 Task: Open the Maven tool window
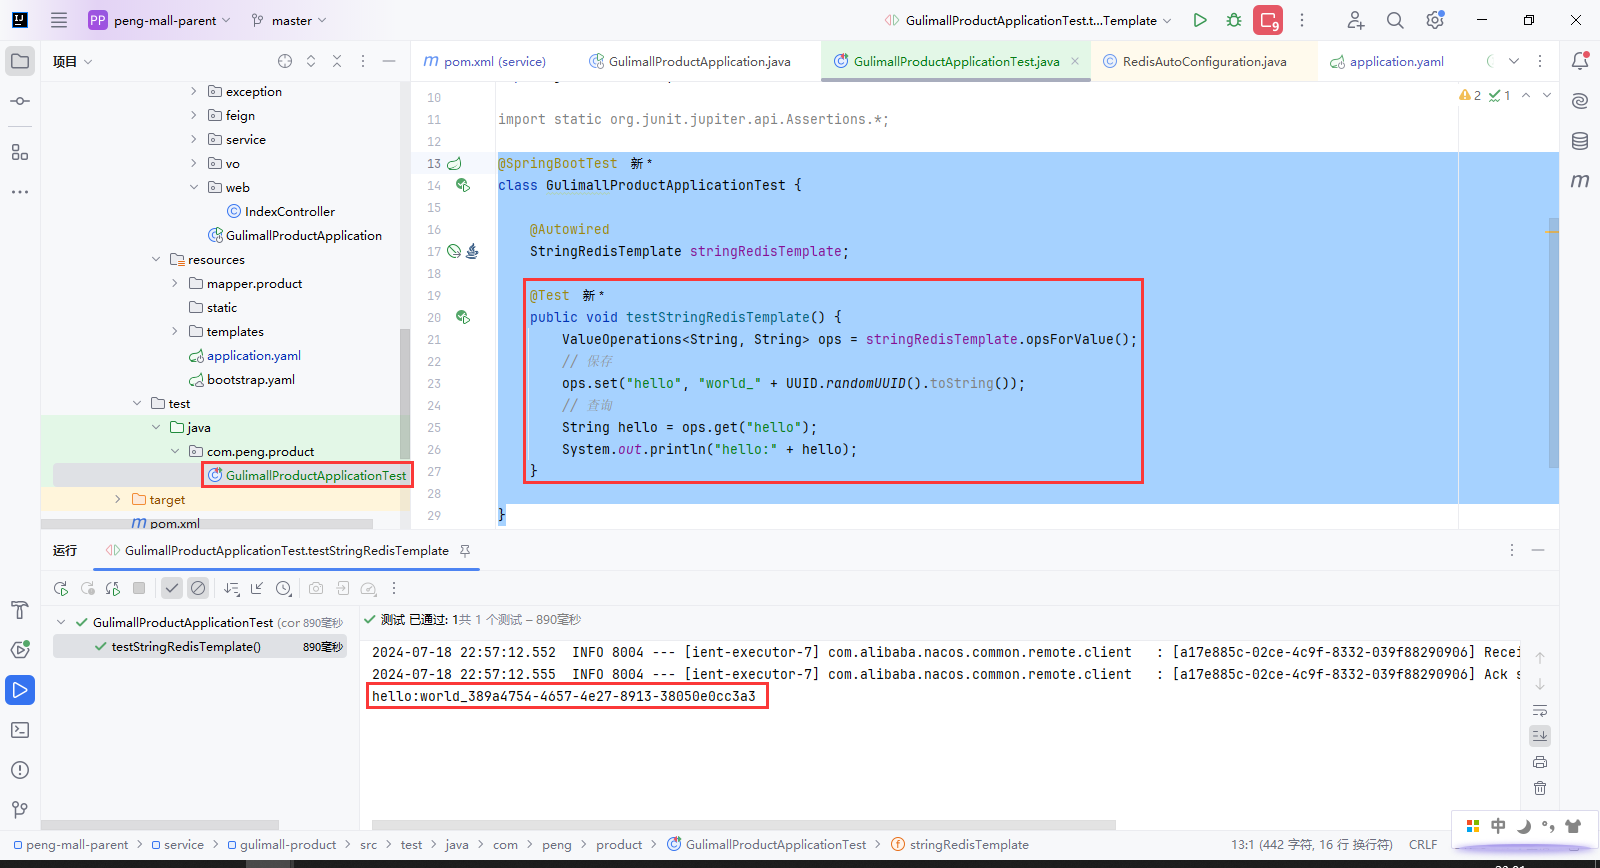pos(1580,181)
